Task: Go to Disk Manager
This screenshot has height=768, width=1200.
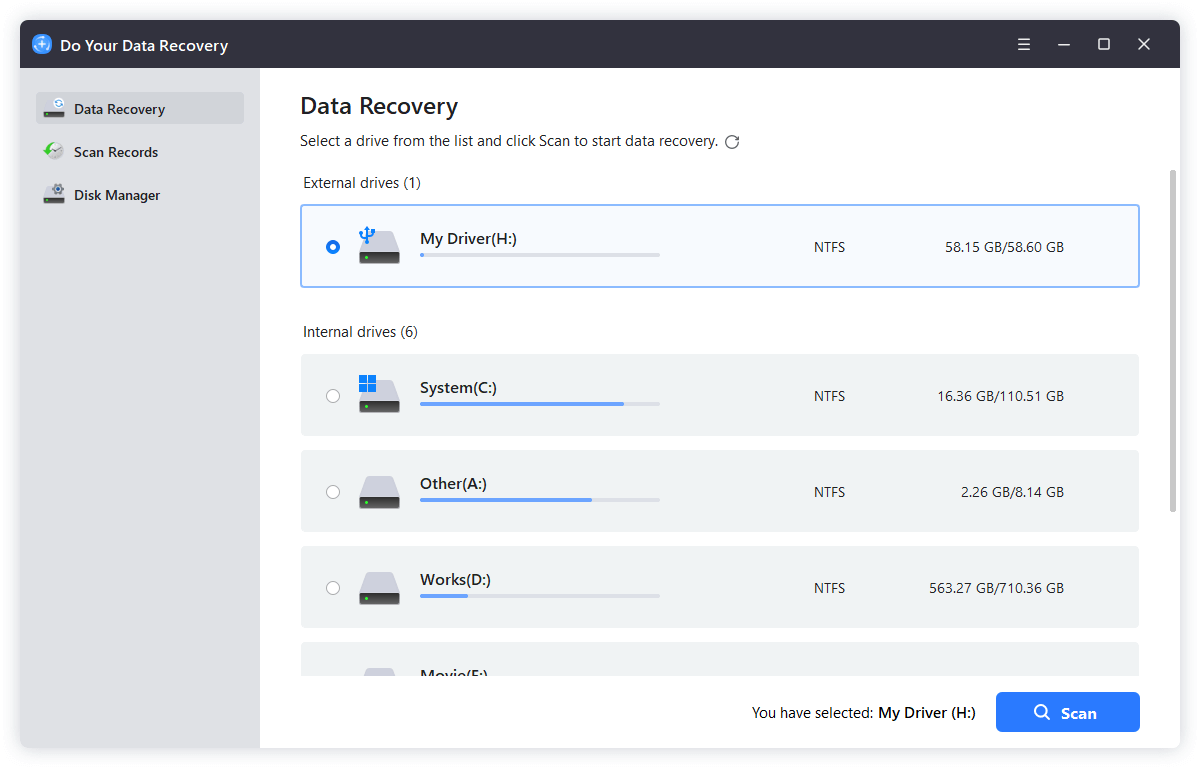Action: [140, 194]
